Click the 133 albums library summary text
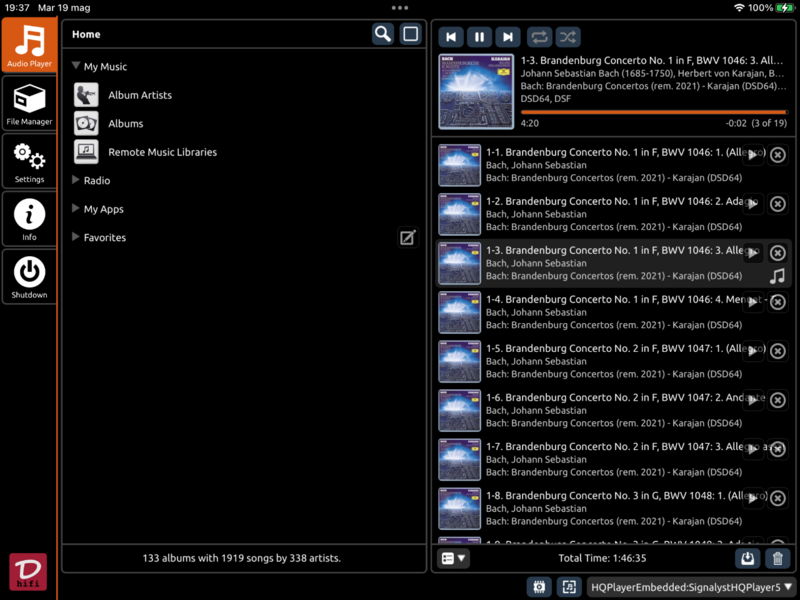800x600 pixels. coord(242,558)
